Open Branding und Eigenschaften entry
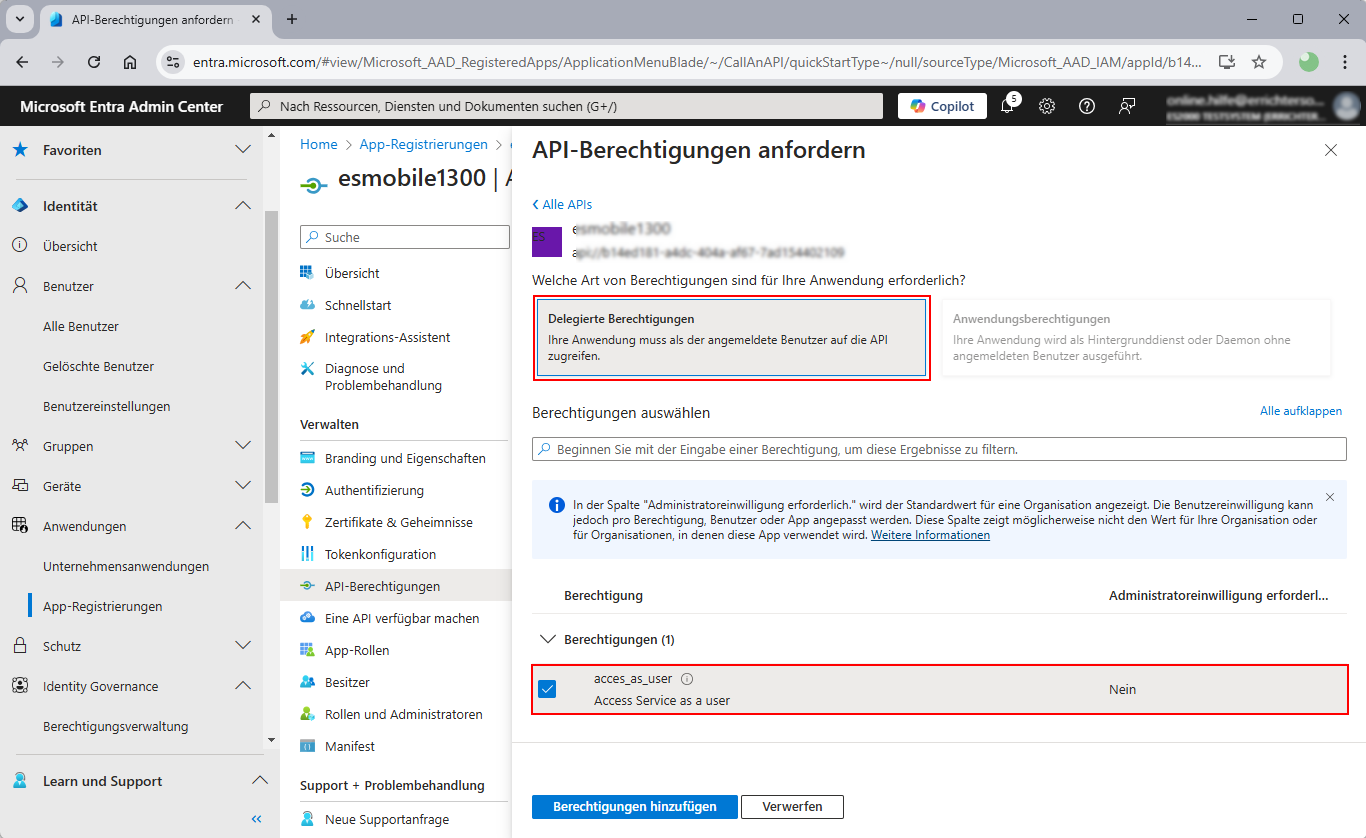 404,458
